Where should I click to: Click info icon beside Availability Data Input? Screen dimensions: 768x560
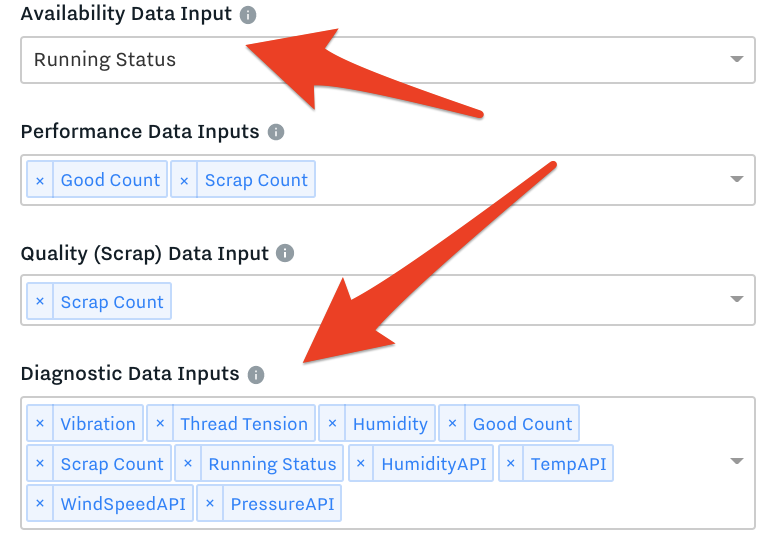click(248, 15)
